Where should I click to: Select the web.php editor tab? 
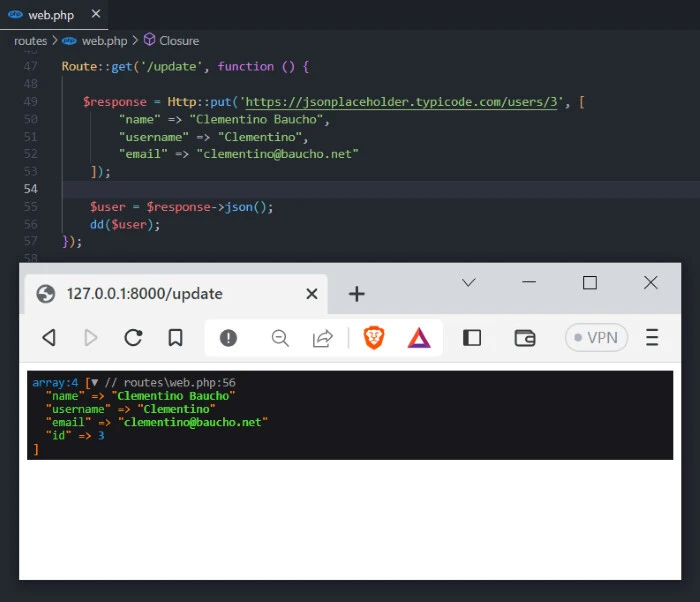(x=50, y=15)
